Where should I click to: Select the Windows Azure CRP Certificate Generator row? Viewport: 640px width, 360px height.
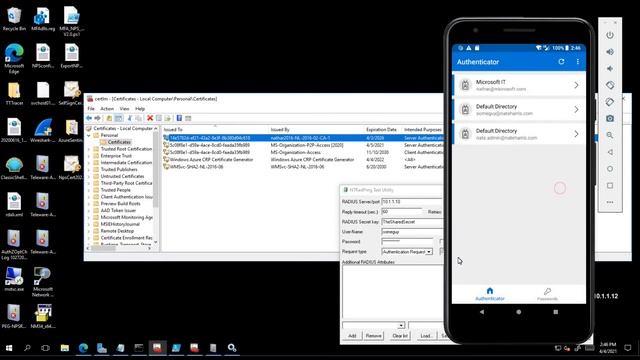(304, 160)
